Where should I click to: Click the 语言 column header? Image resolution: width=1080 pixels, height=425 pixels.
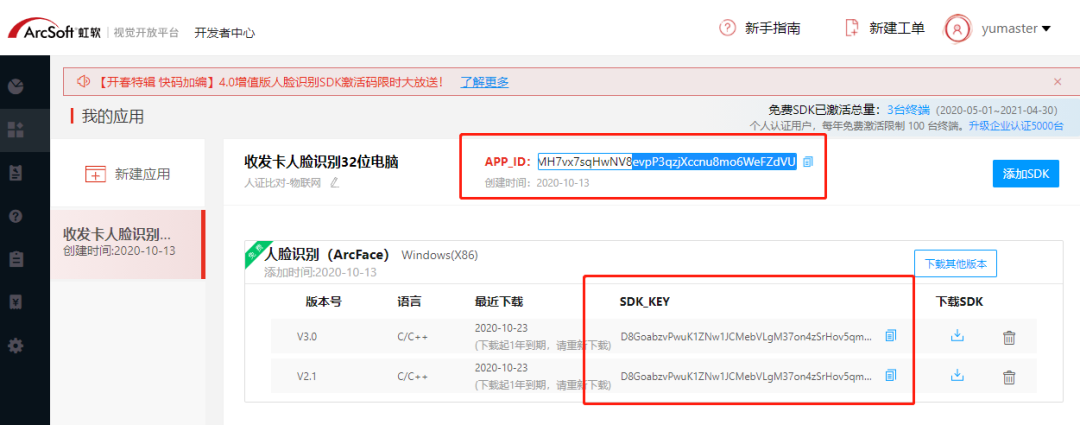(x=409, y=302)
